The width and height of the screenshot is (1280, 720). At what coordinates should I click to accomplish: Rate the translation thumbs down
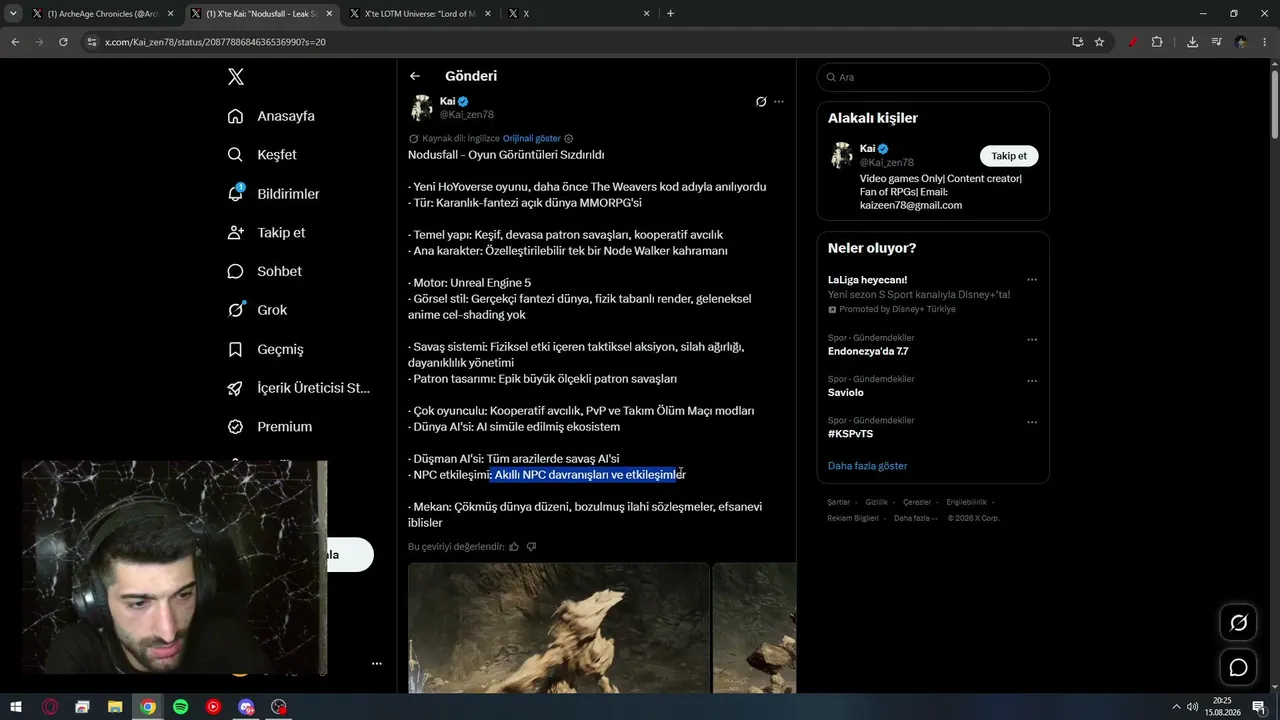click(531, 547)
